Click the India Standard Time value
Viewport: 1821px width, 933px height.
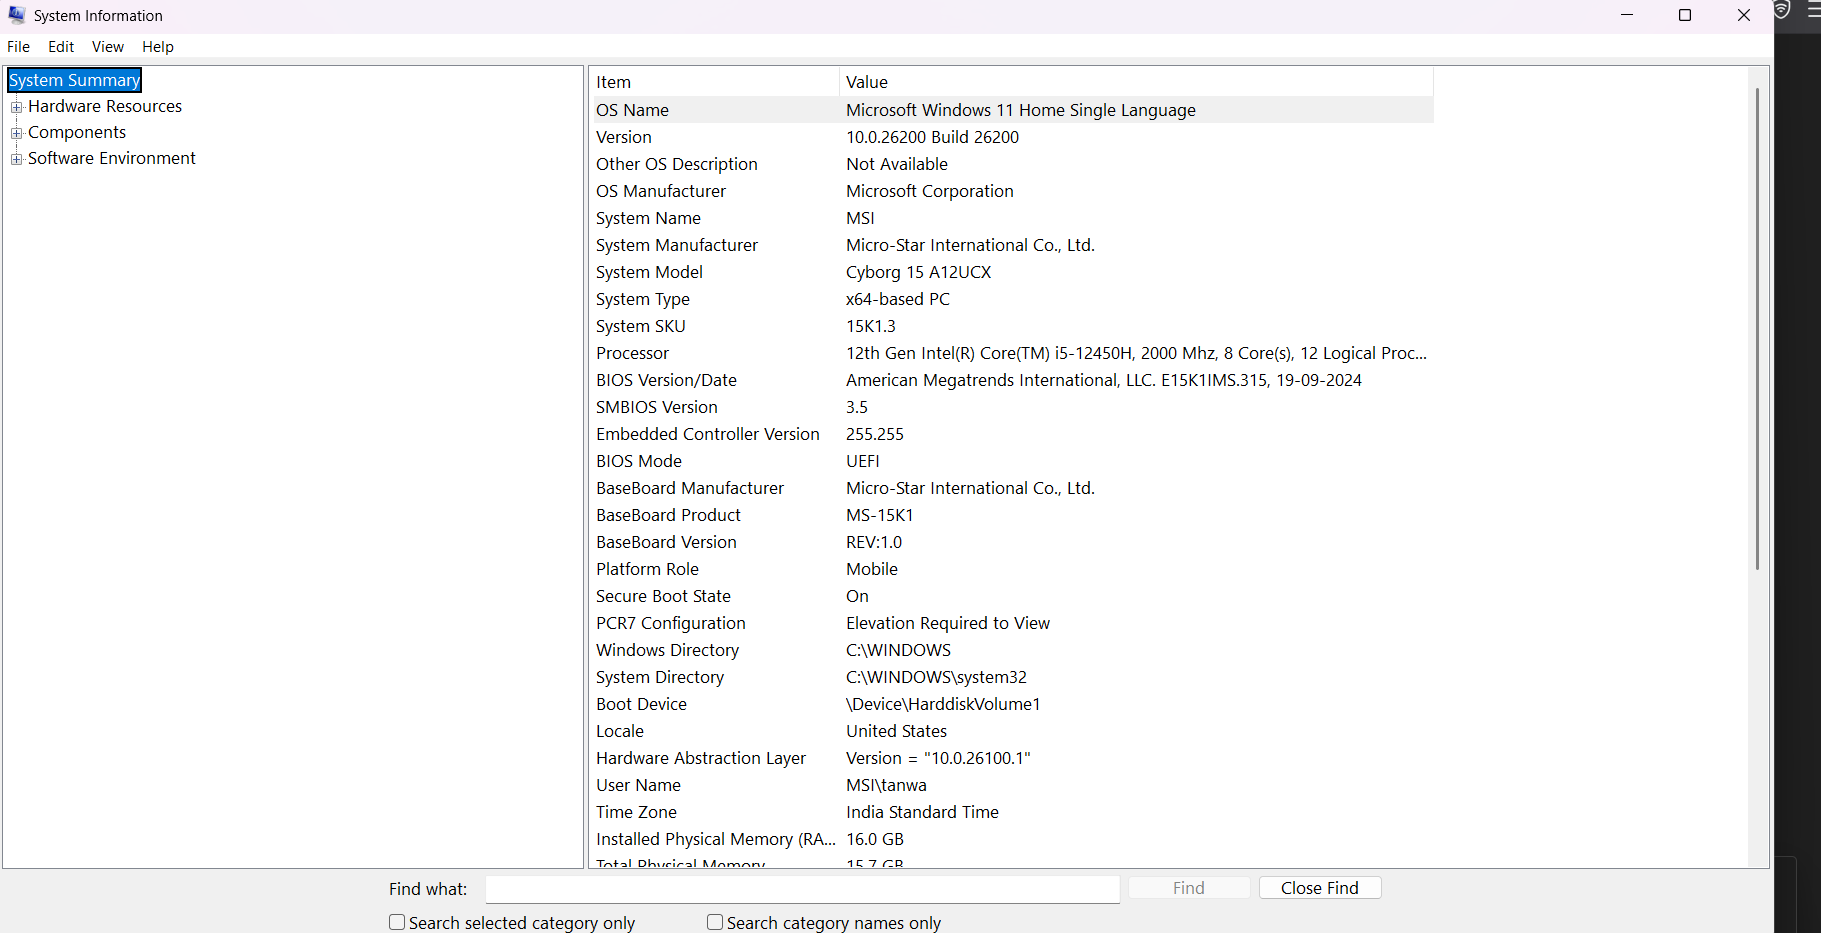(x=923, y=812)
